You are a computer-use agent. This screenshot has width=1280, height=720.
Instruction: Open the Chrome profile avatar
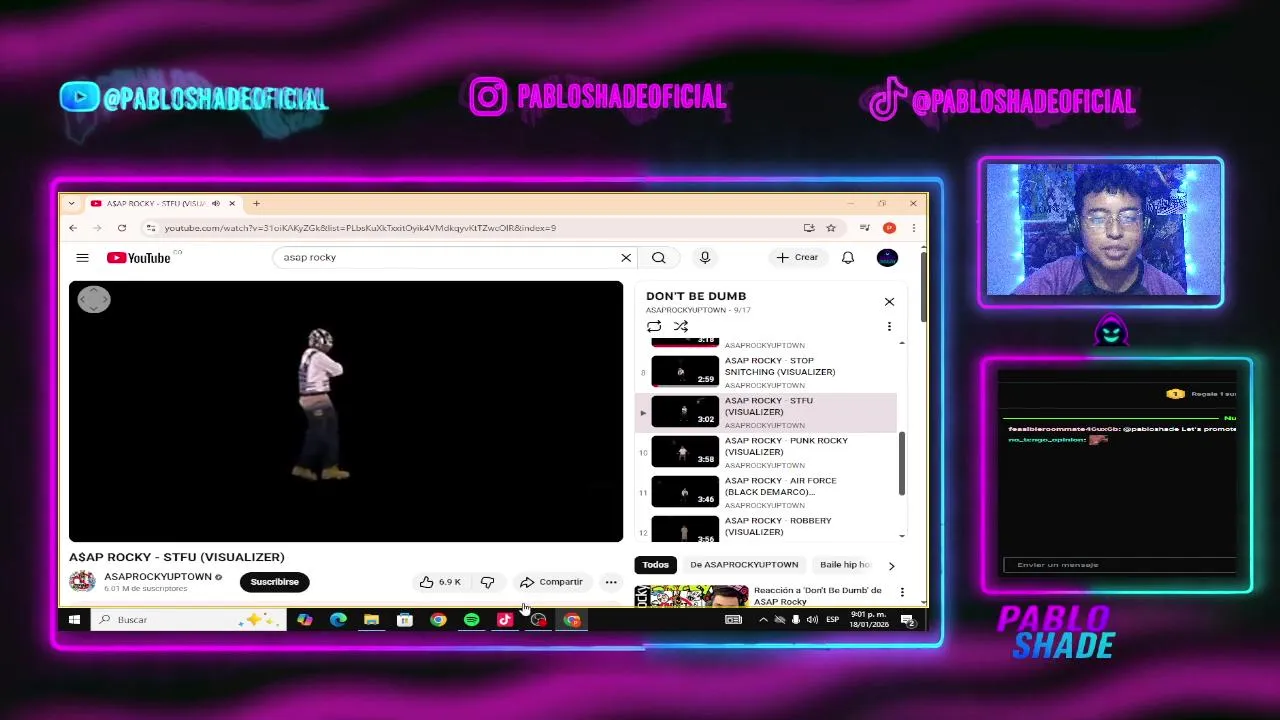coord(889,228)
